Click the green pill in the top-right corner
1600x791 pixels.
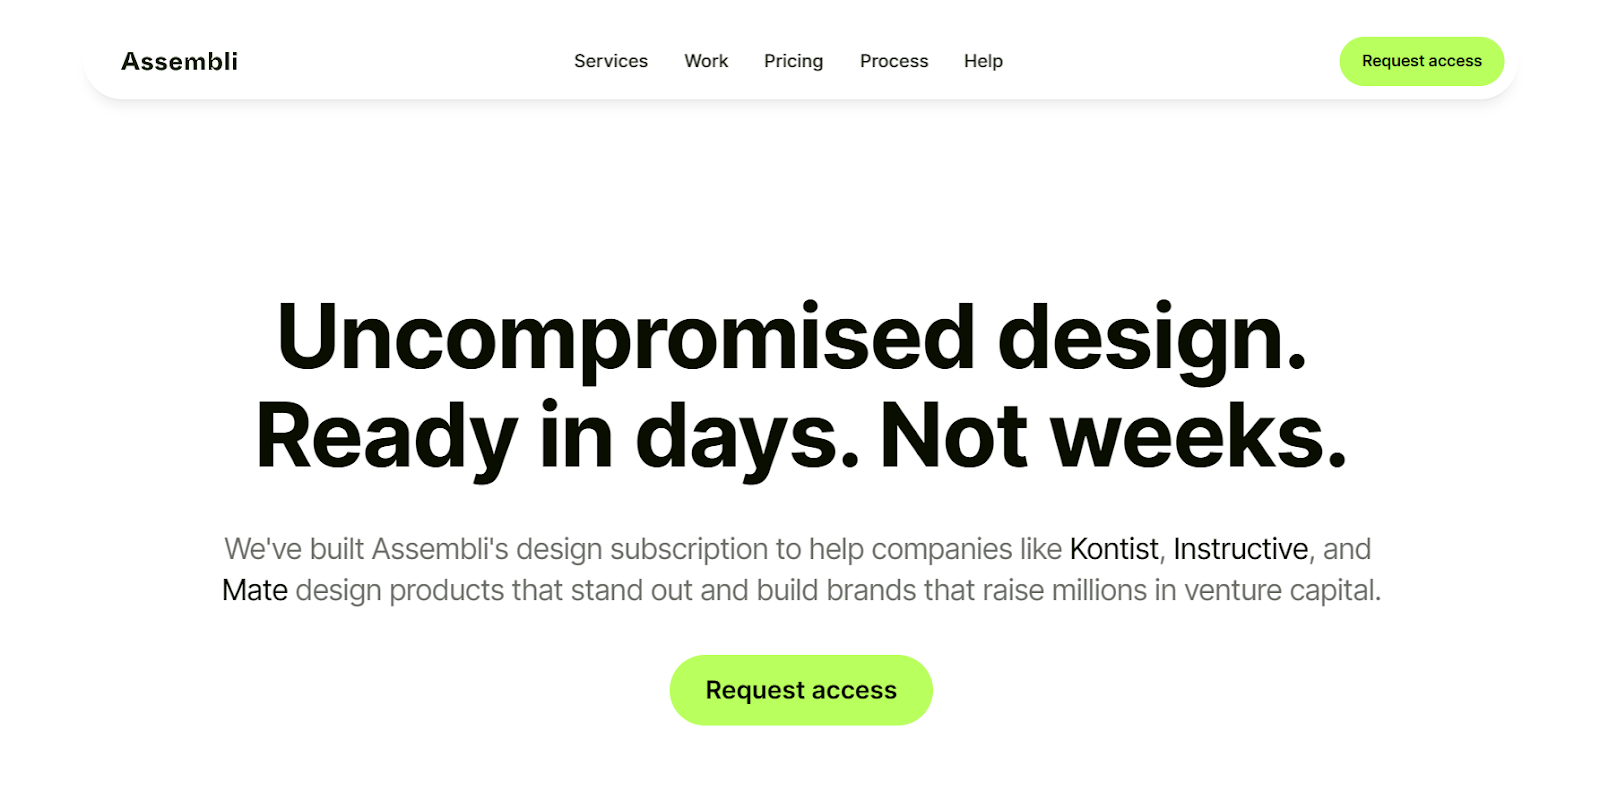tap(1421, 61)
